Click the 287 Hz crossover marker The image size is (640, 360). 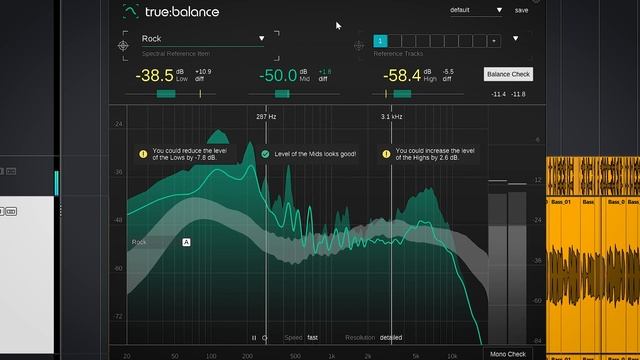tap(266, 117)
